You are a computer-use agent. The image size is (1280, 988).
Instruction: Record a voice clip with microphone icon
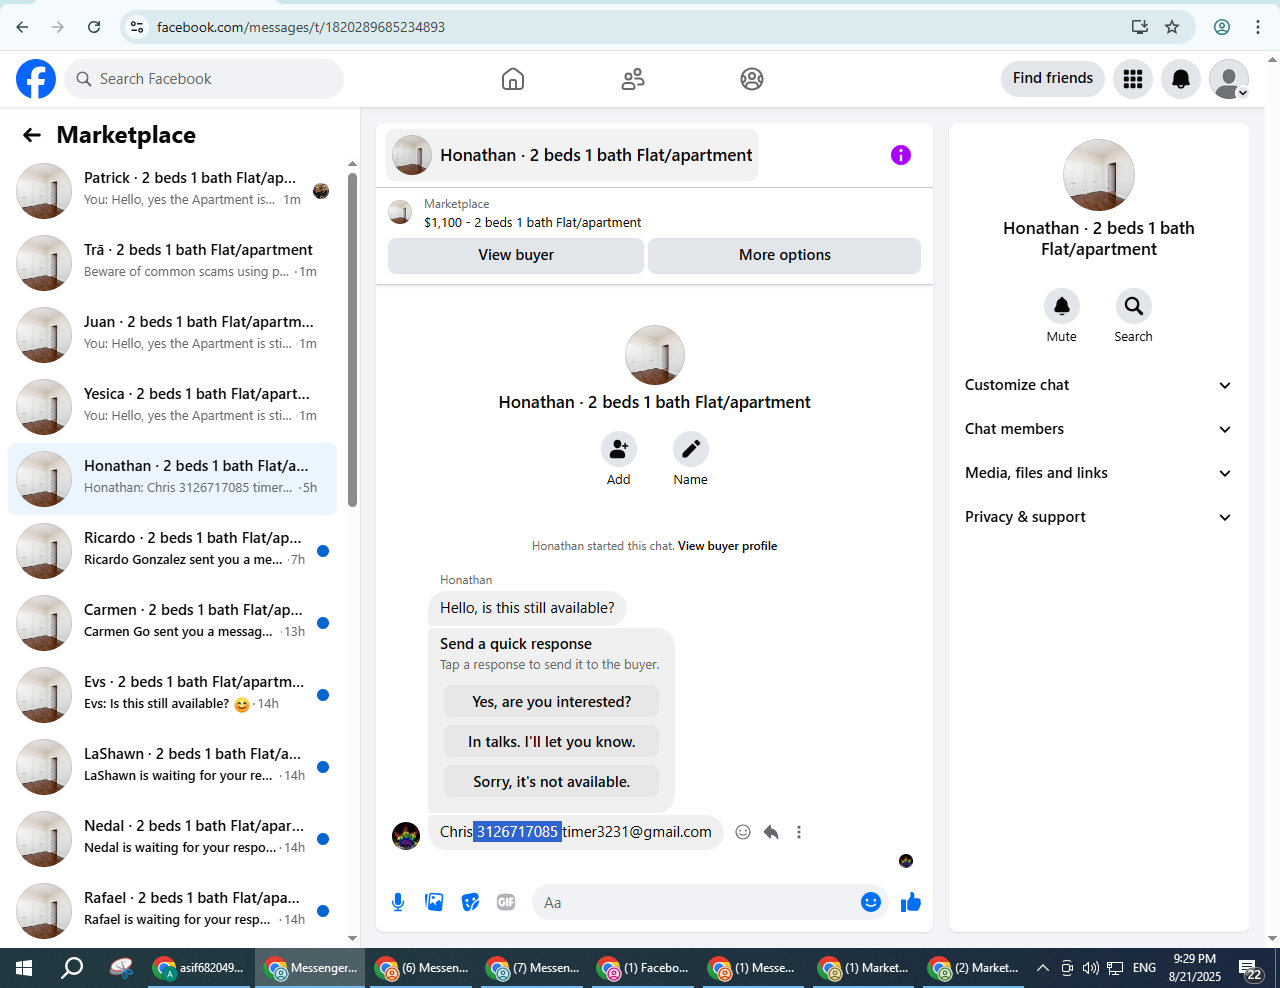(398, 902)
